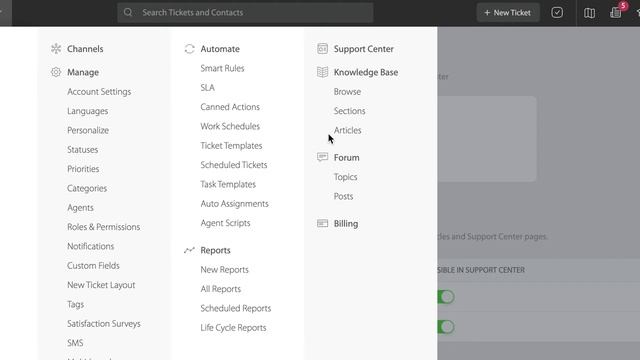This screenshot has height=360, width=640.
Task: Open the notifications icon with badge 5
Action: click(x=616, y=12)
